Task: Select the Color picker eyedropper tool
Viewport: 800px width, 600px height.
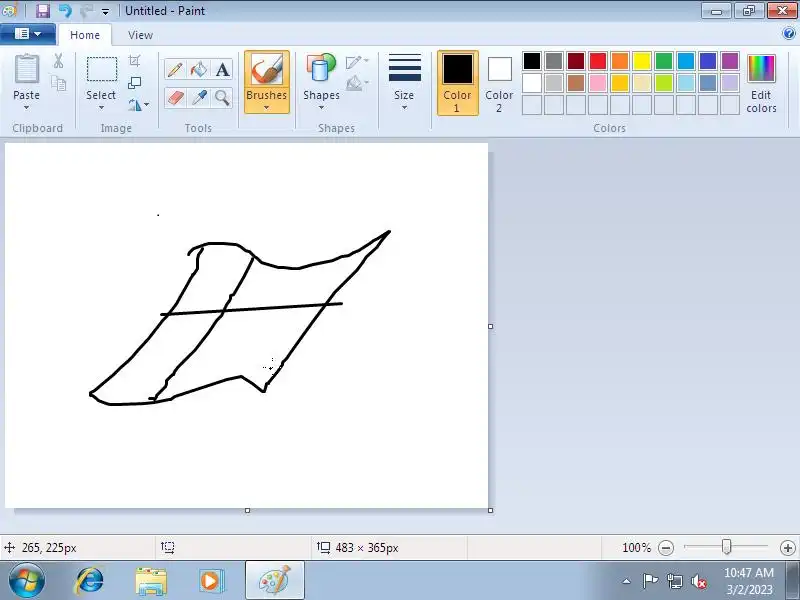Action: 198,97
